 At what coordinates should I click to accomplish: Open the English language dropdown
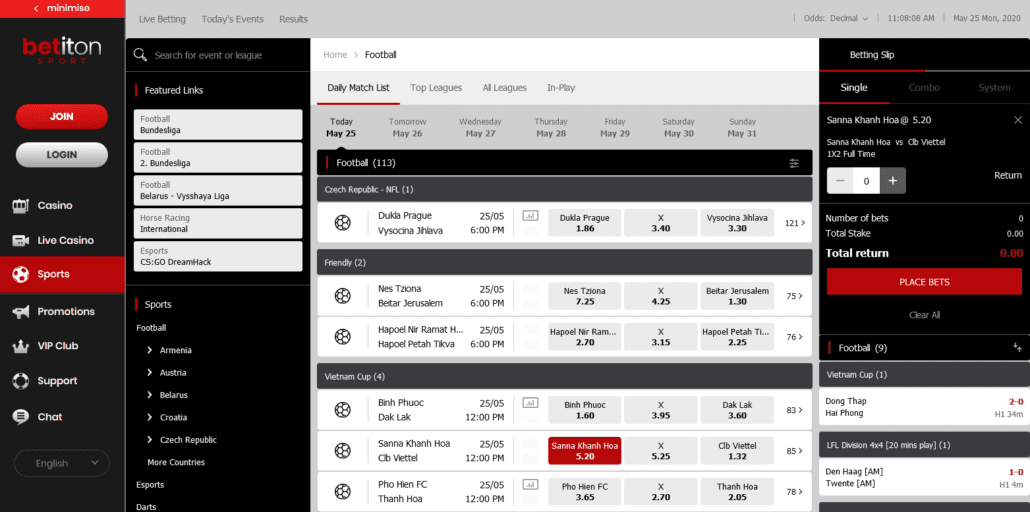pos(62,463)
